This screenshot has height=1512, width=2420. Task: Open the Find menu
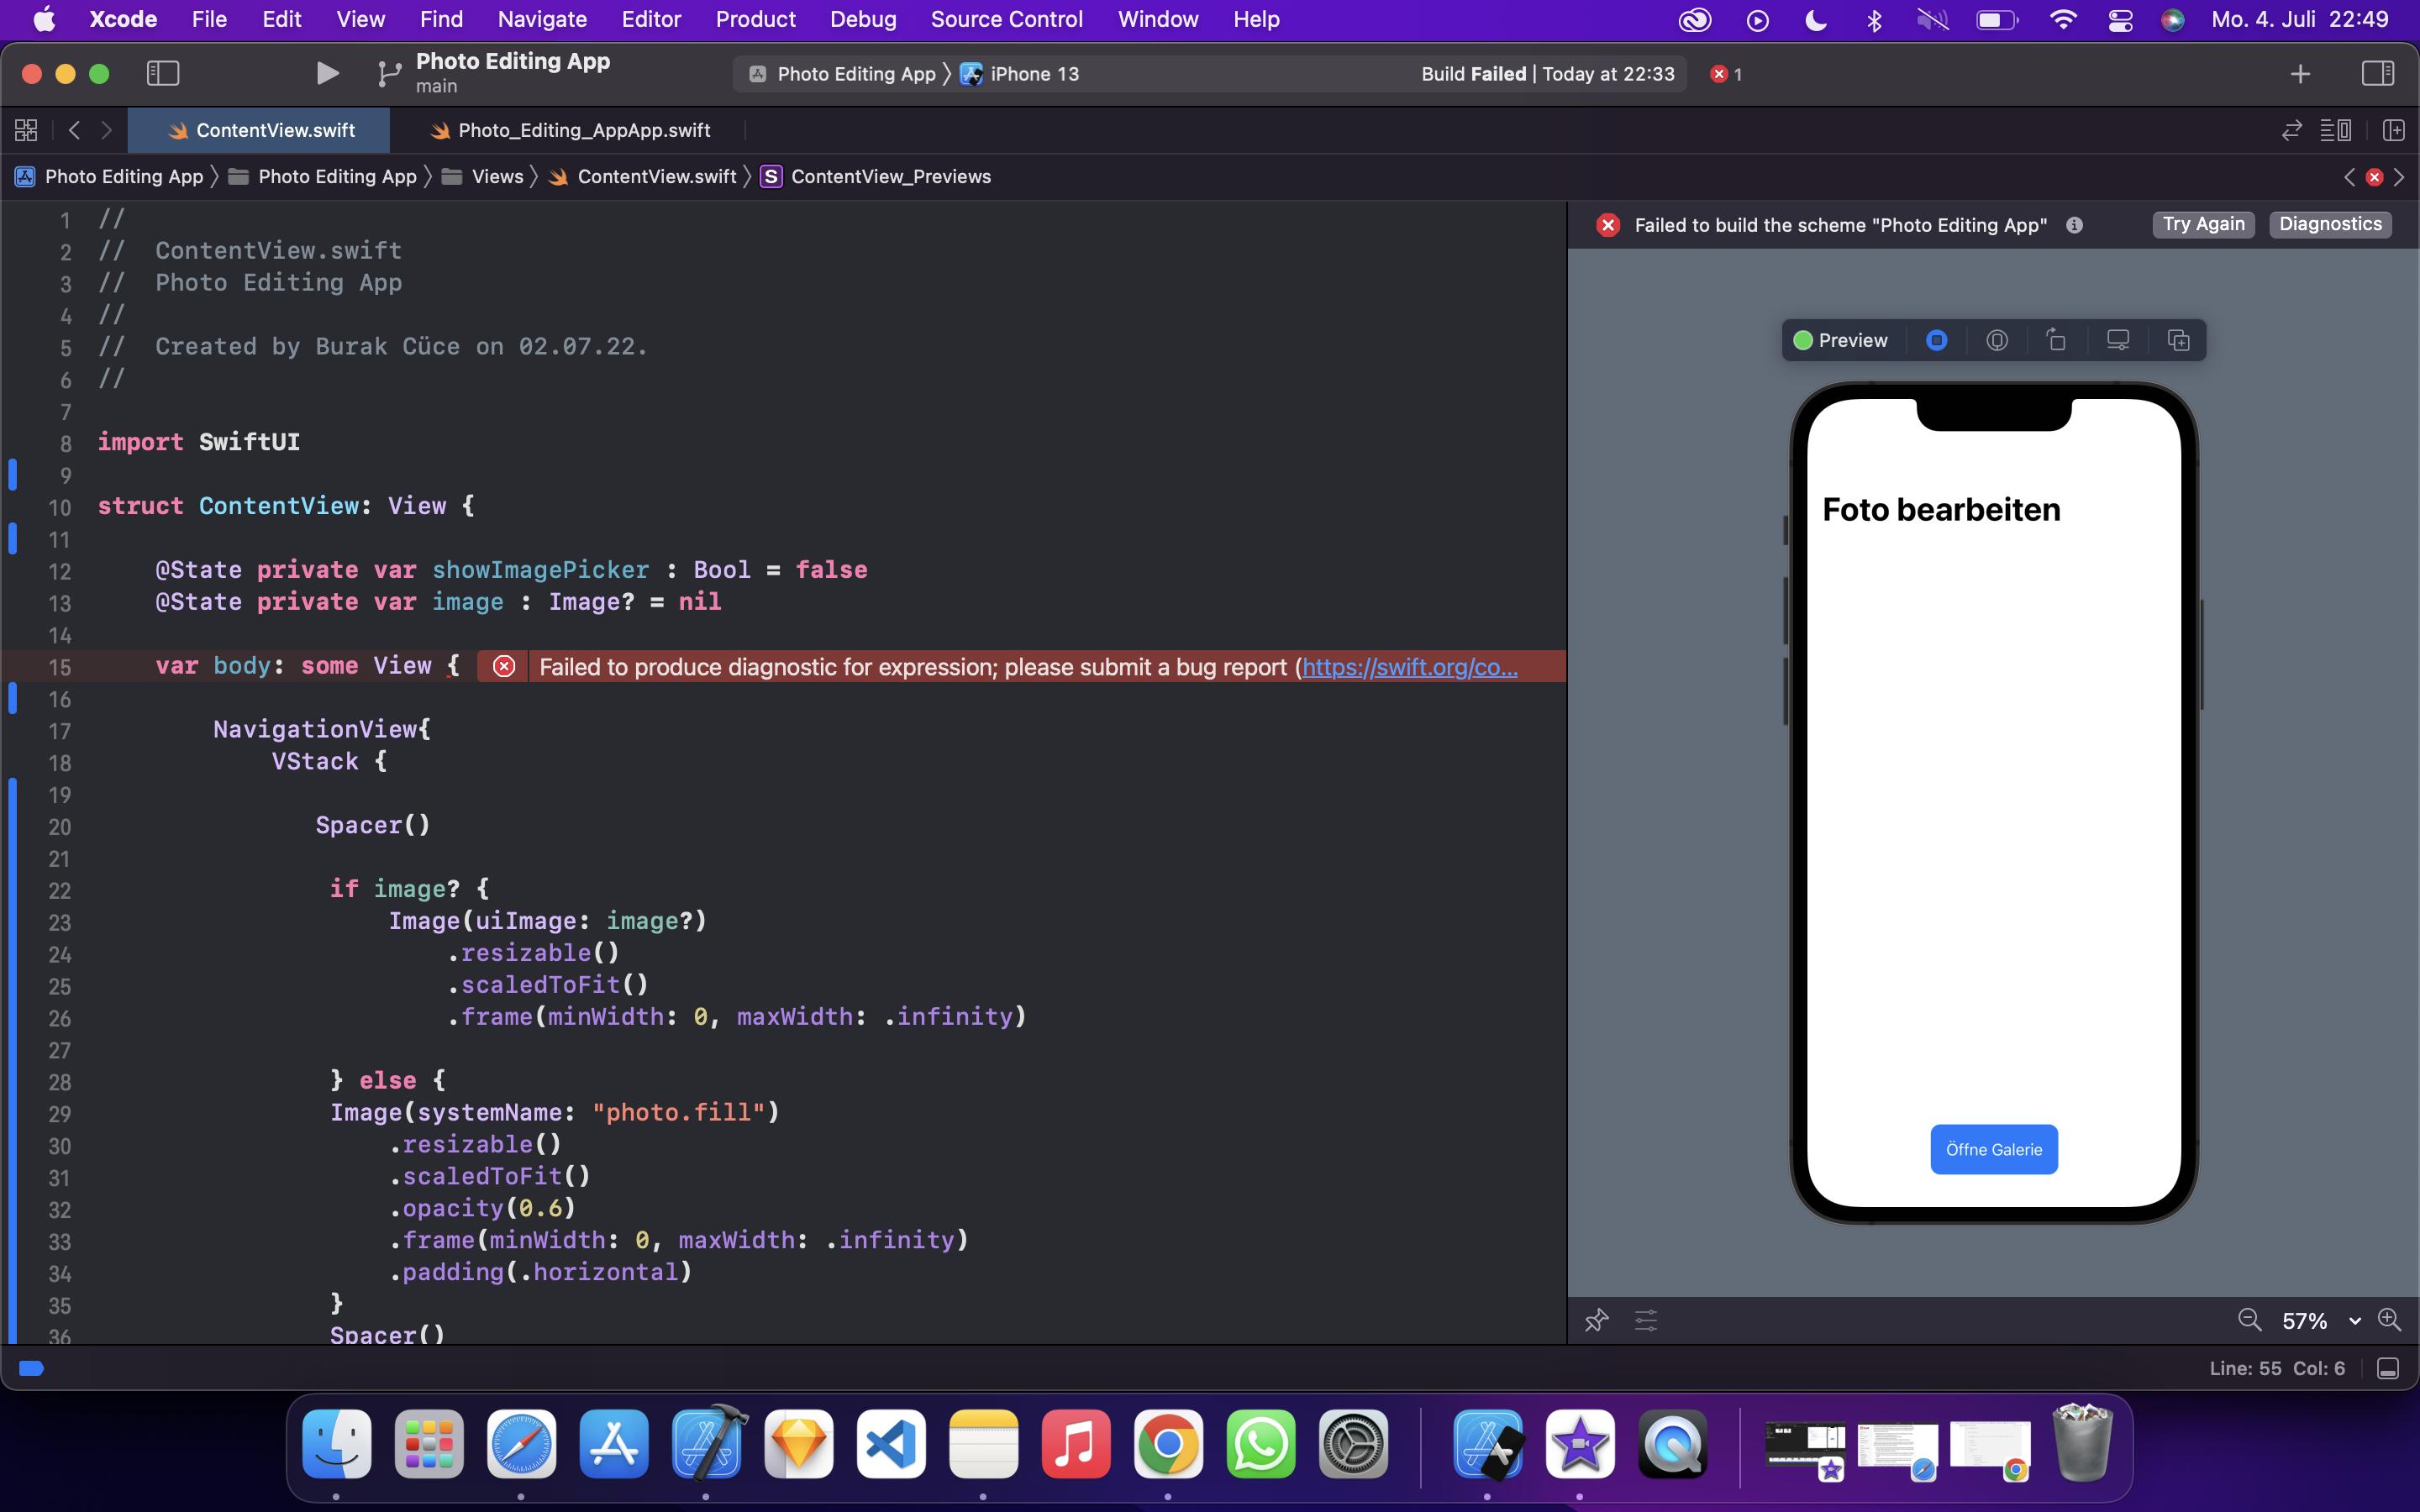441,19
